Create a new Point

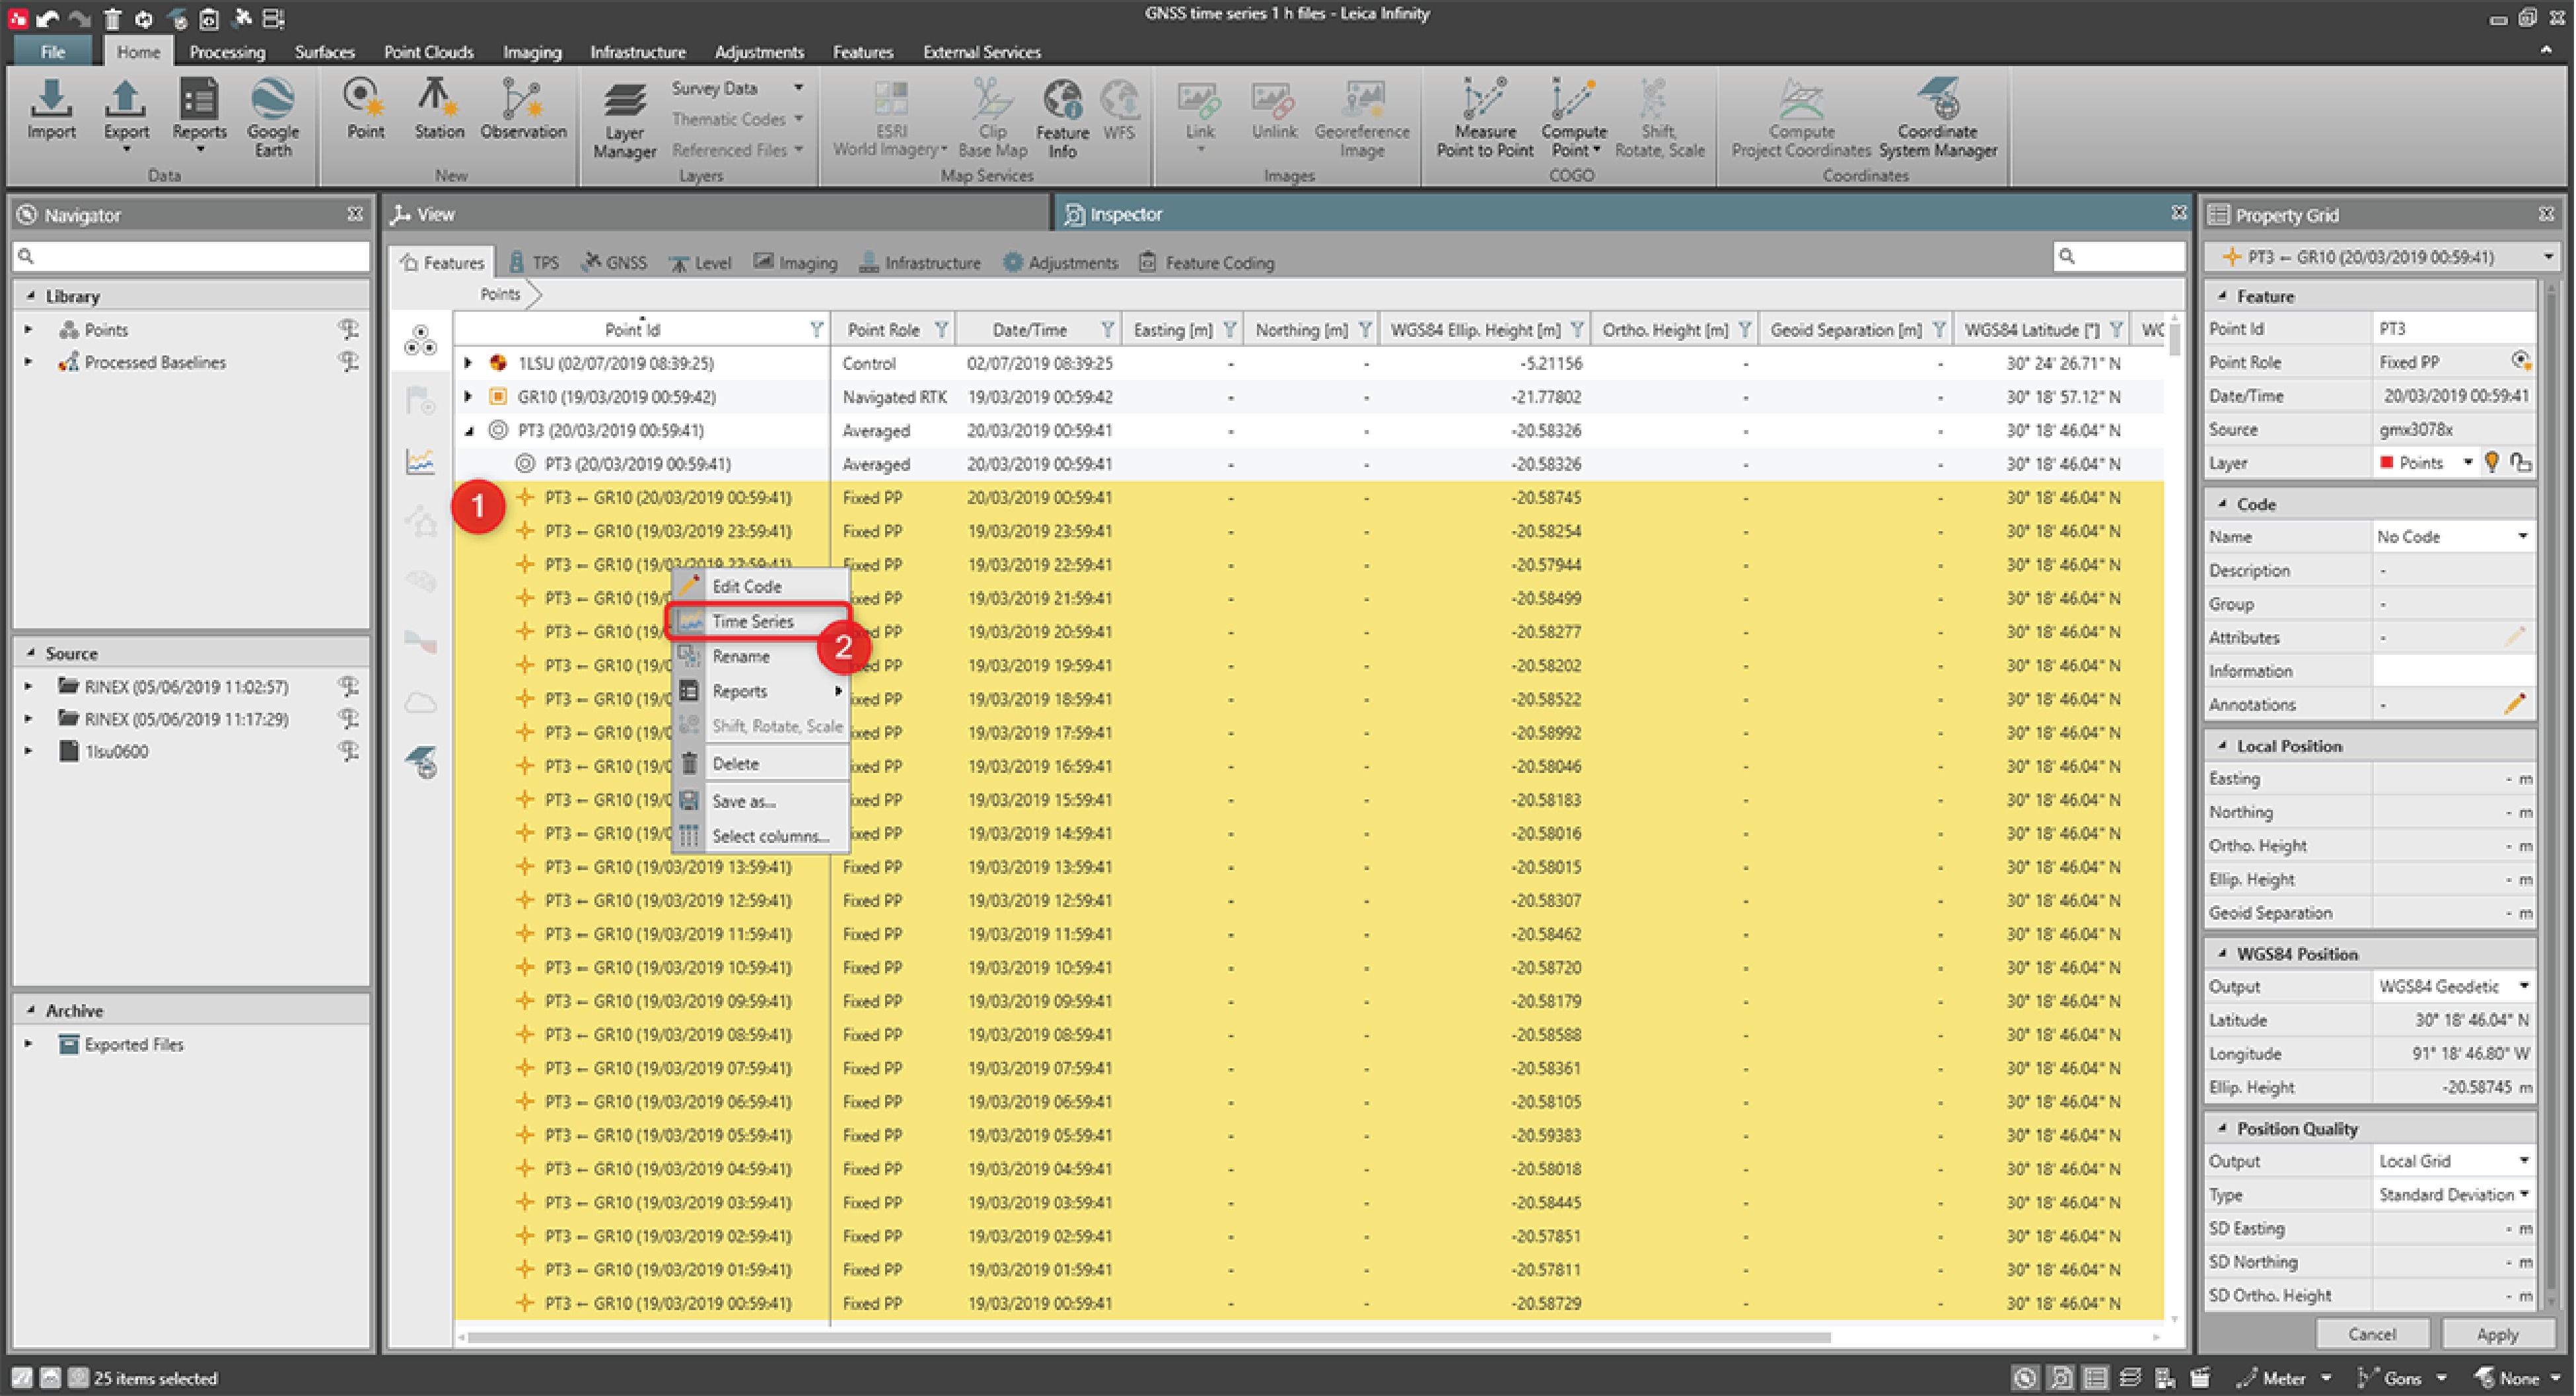pyautogui.click(x=365, y=108)
